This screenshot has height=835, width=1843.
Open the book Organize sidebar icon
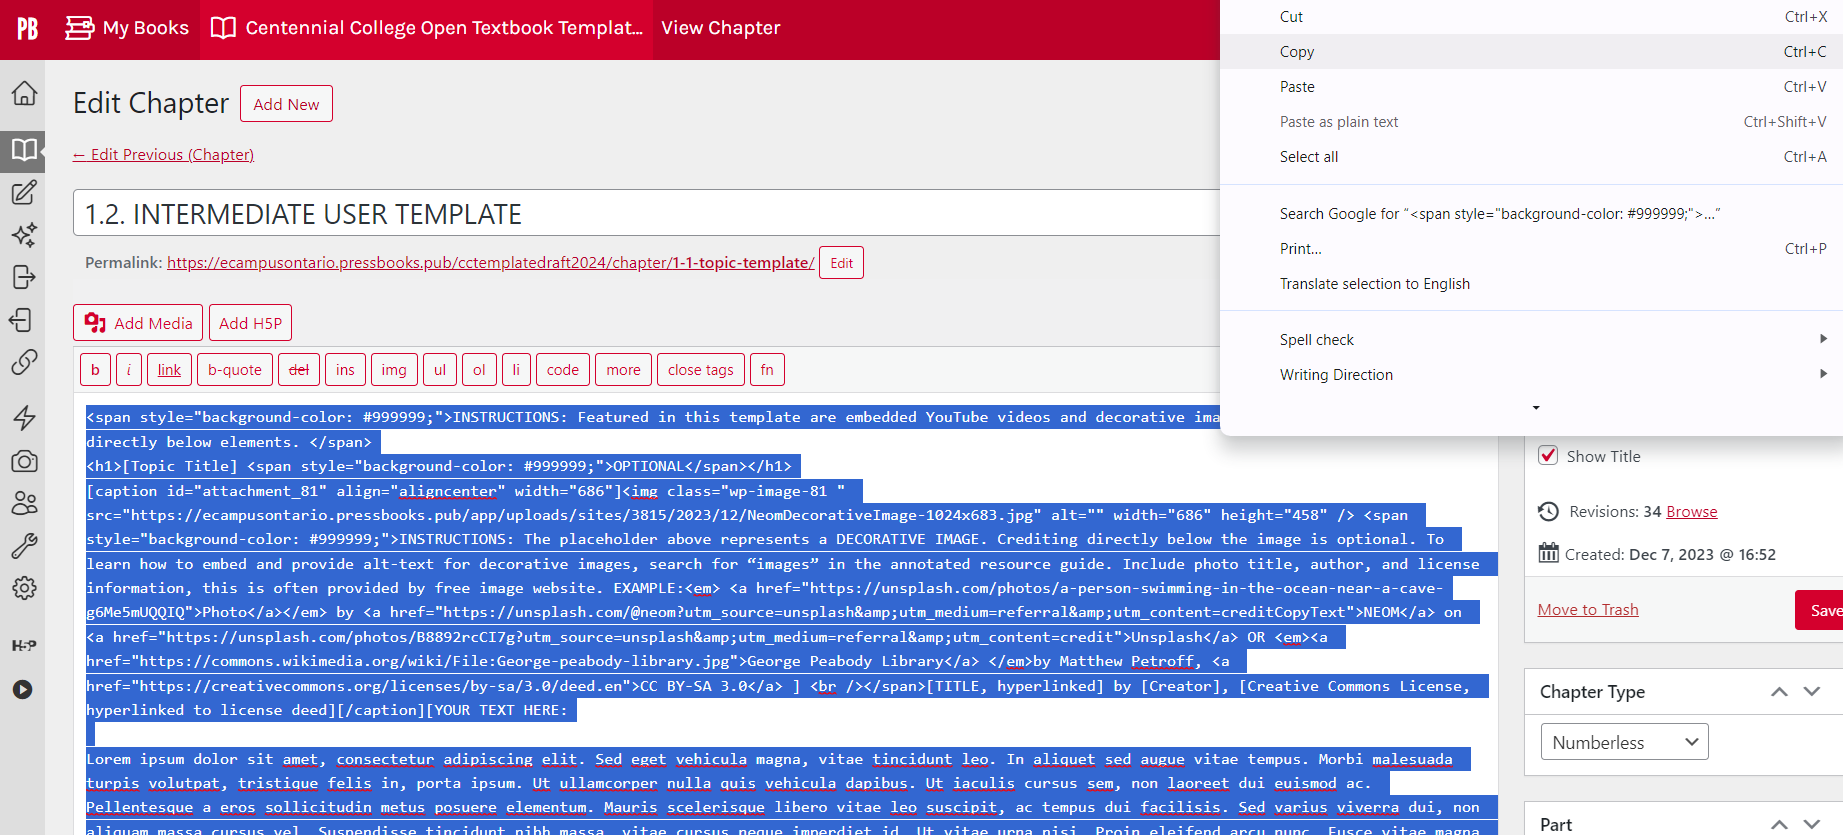(x=24, y=150)
